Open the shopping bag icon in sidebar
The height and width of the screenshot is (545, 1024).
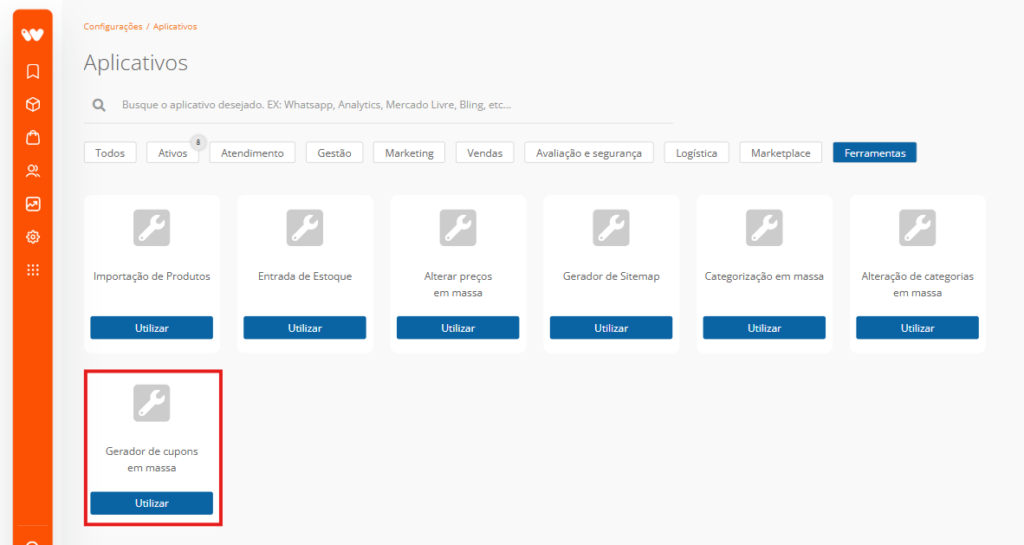pos(33,138)
